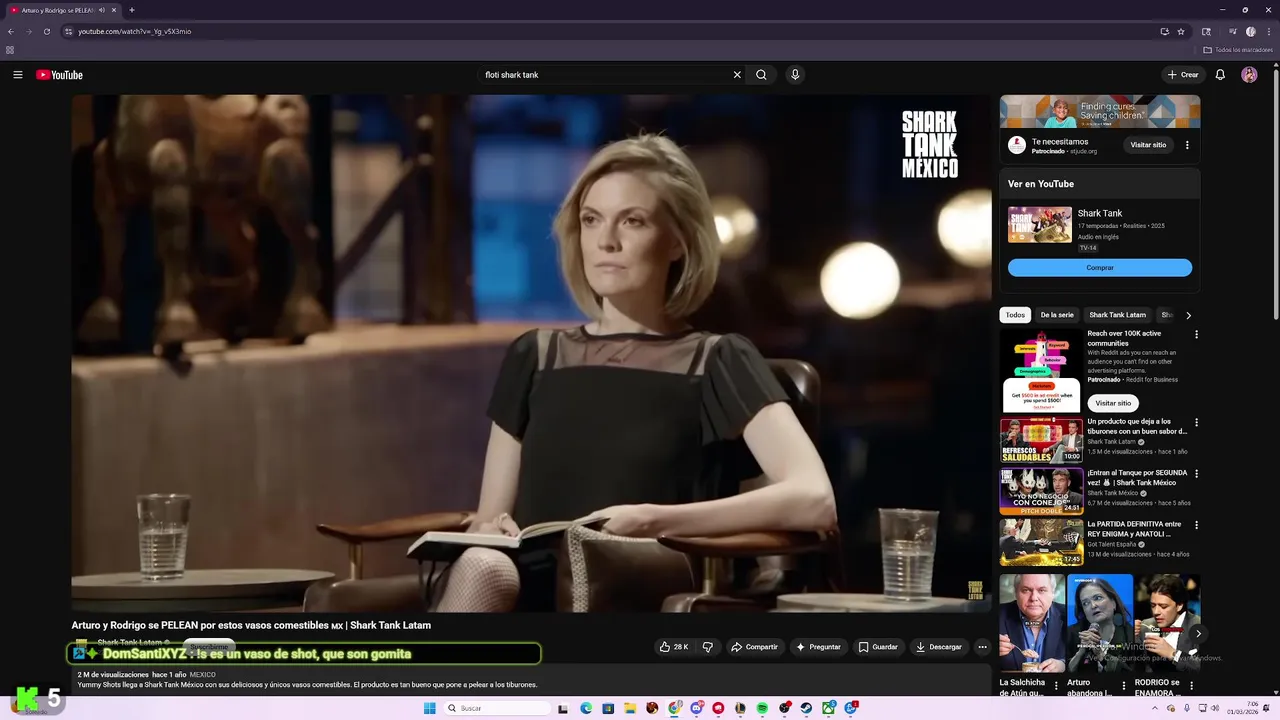Open 'Todos los marcadores' bookmarks folder
Screen dimensions: 1280x720
tap(1238, 50)
